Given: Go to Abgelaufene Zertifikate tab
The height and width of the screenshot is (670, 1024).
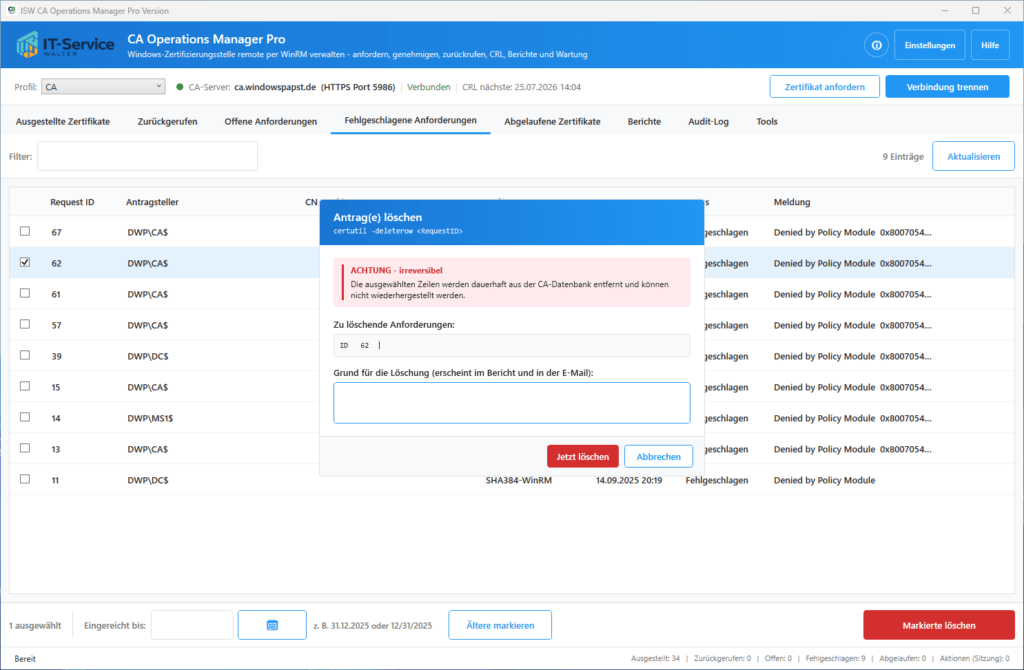Looking at the screenshot, I should coord(552,121).
